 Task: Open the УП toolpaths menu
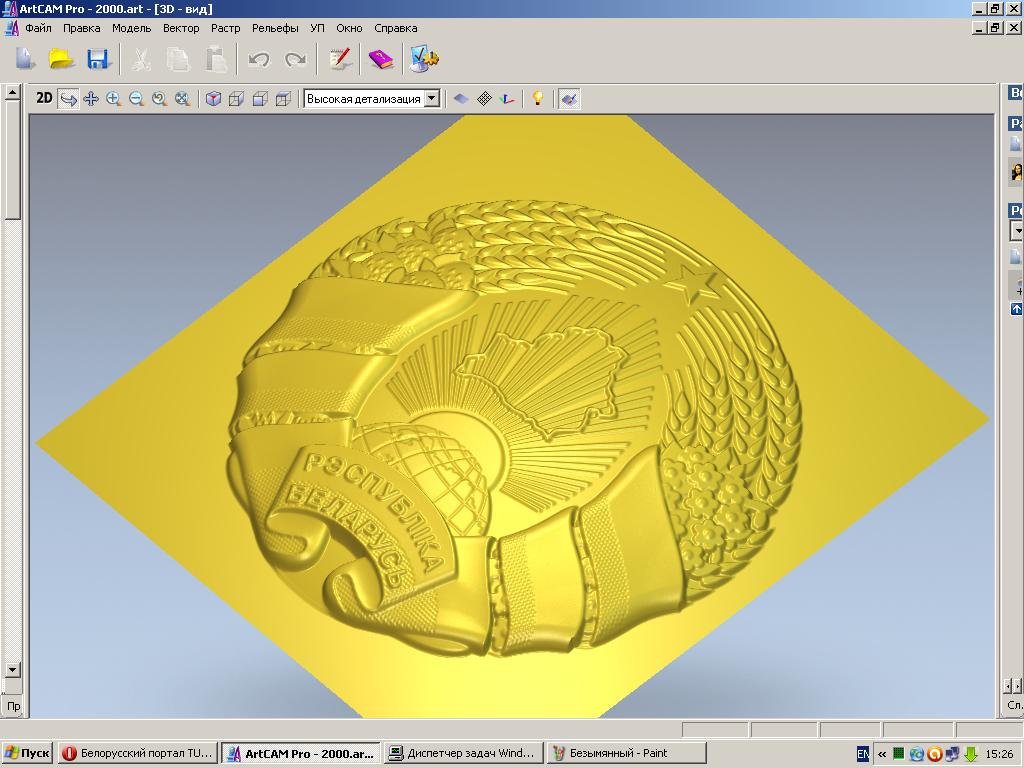coord(317,28)
